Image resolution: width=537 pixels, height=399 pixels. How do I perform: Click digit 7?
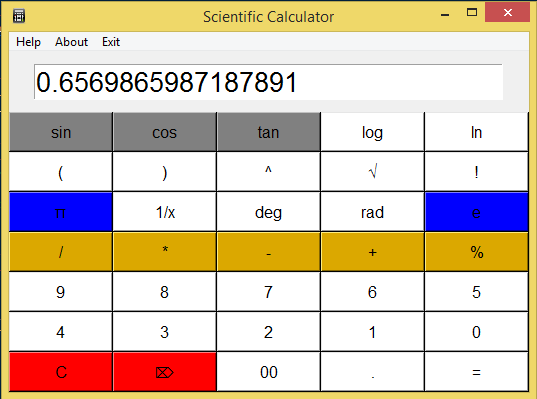click(268, 292)
